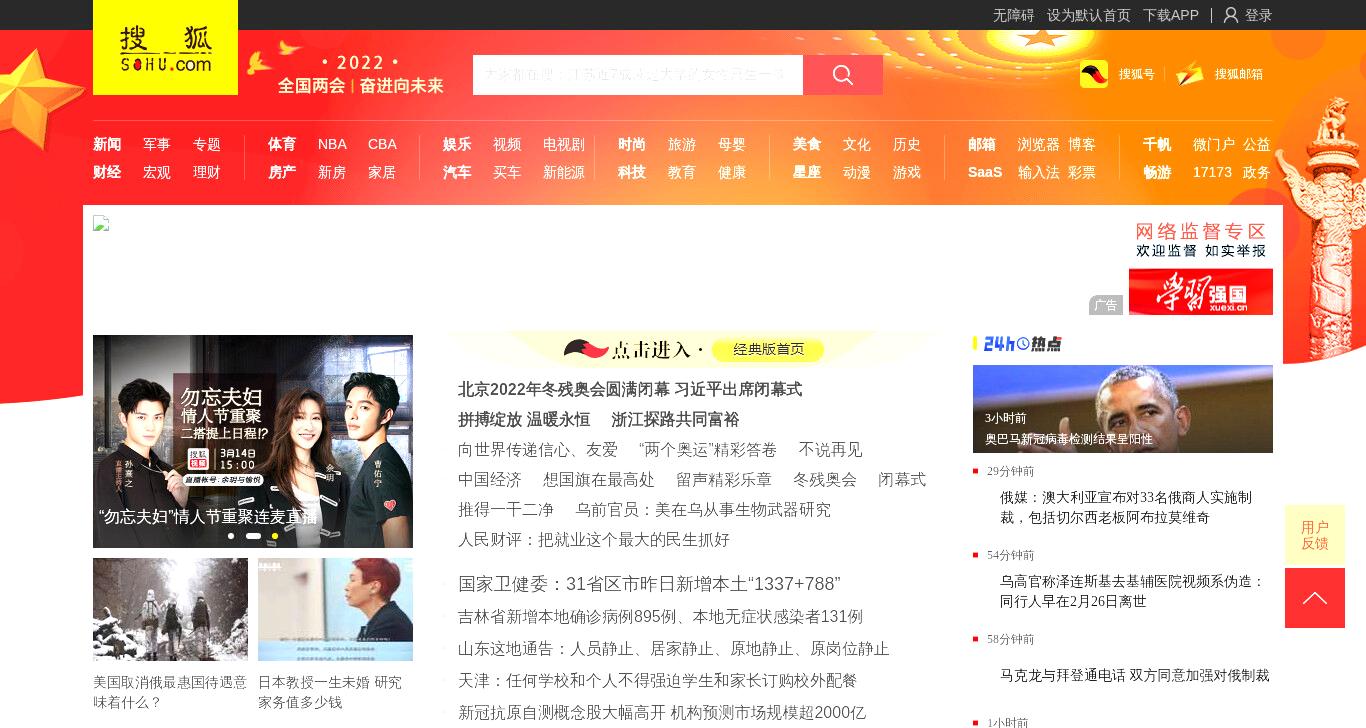Open the 网络监督专区 banner

(x=1201, y=240)
